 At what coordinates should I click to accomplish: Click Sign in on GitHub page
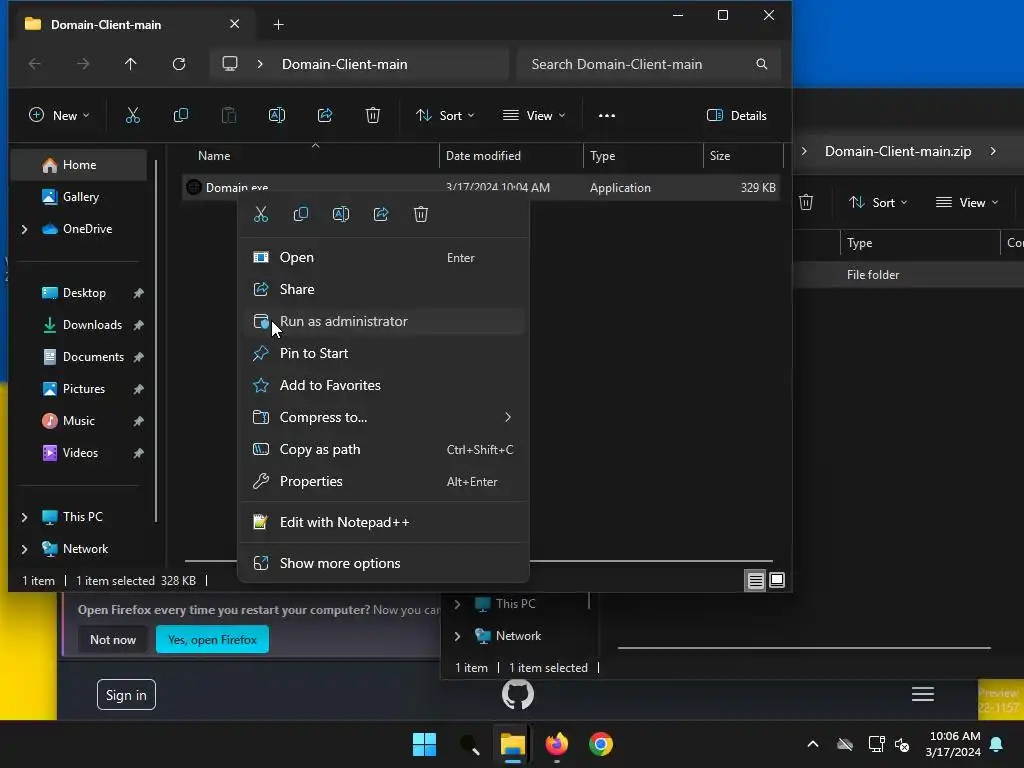pyautogui.click(x=126, y=695)
